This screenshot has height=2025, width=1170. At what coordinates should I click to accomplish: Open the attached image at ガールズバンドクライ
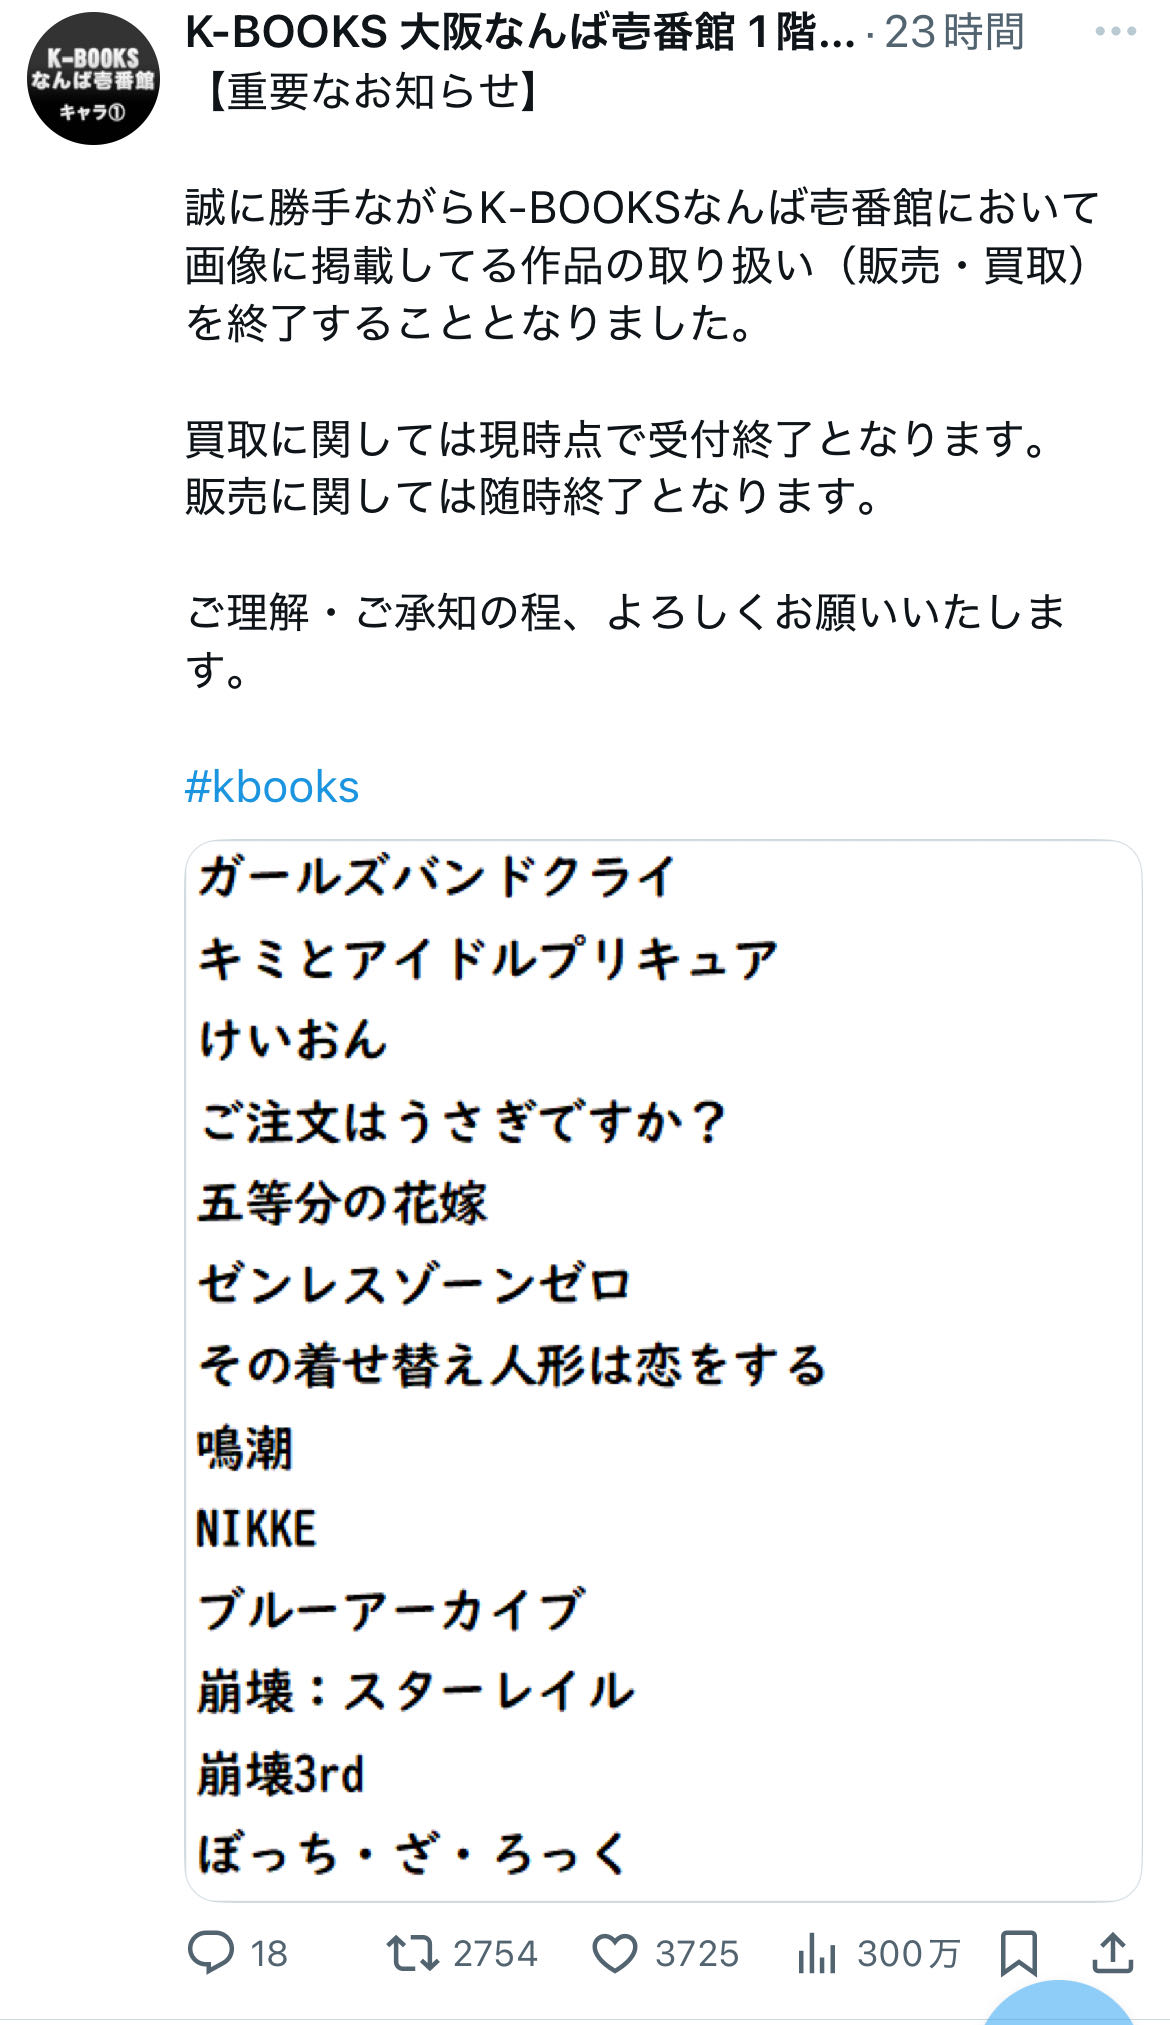click(x=437, y=877)
